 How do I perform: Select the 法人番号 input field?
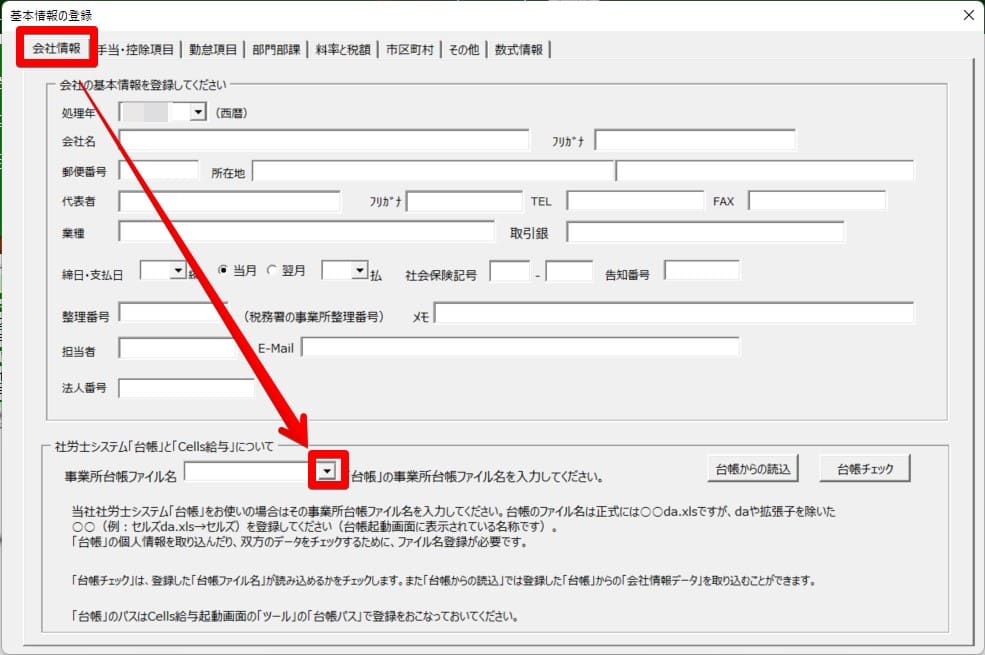(x=186, y=388)
